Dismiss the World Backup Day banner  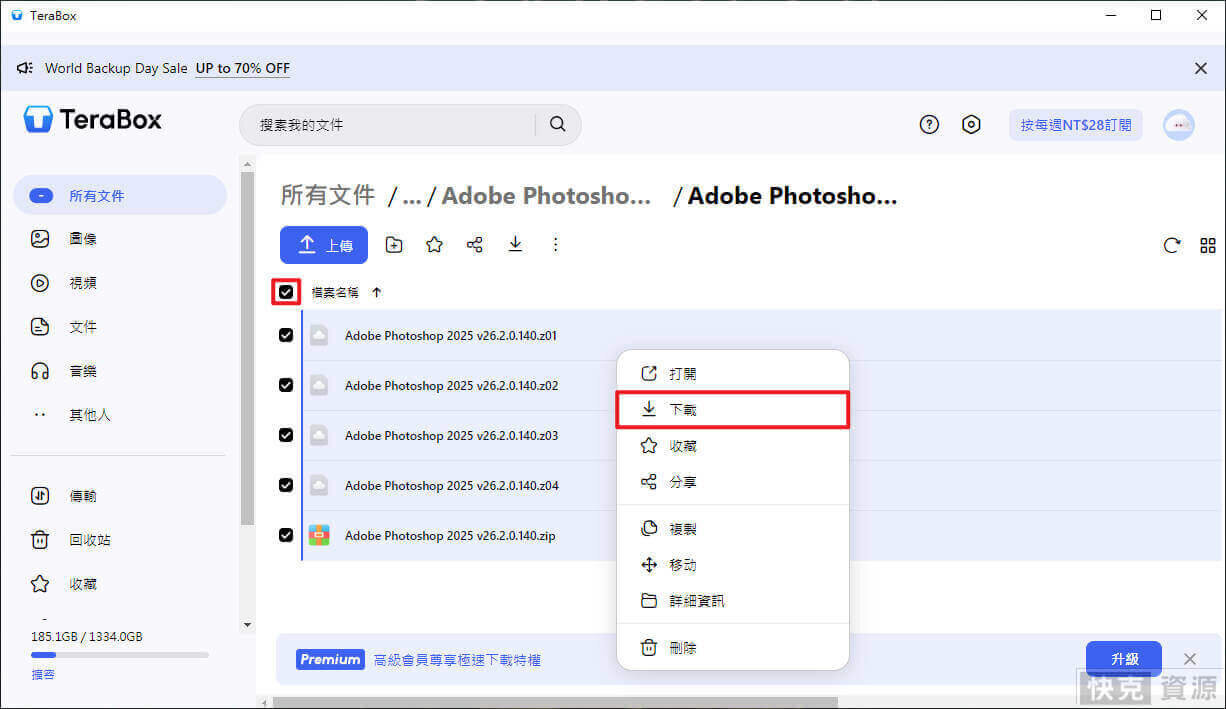tap(1201, 68)
